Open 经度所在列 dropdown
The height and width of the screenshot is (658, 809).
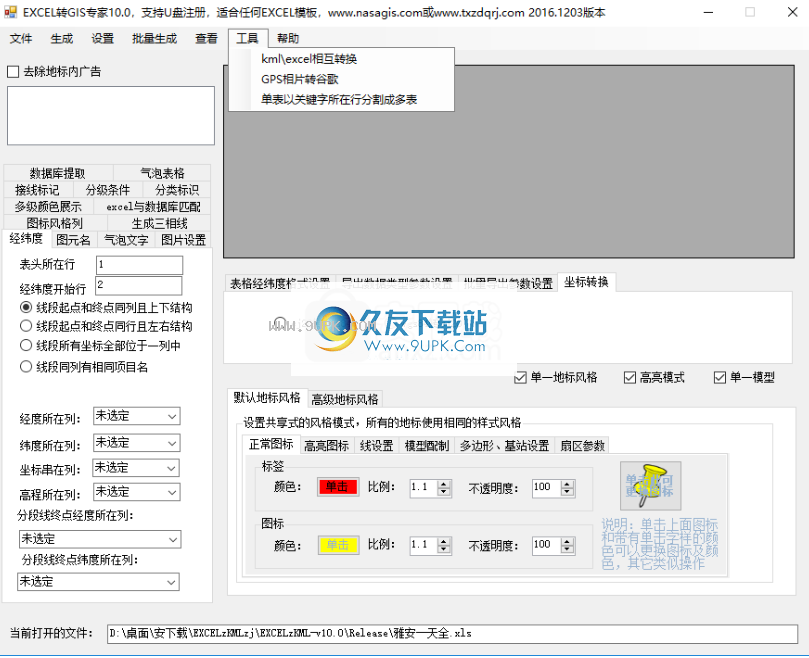tap(137, 416)
